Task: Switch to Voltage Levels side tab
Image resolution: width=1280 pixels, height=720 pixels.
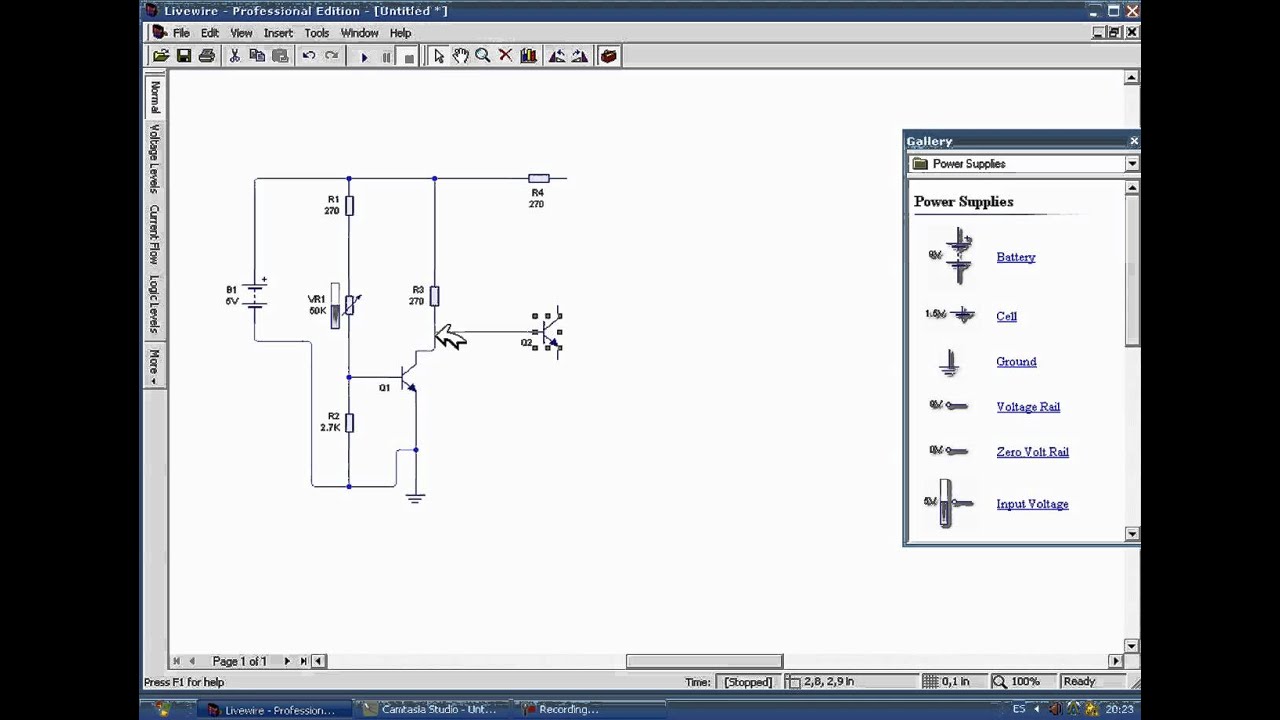Action: (154, 158)
